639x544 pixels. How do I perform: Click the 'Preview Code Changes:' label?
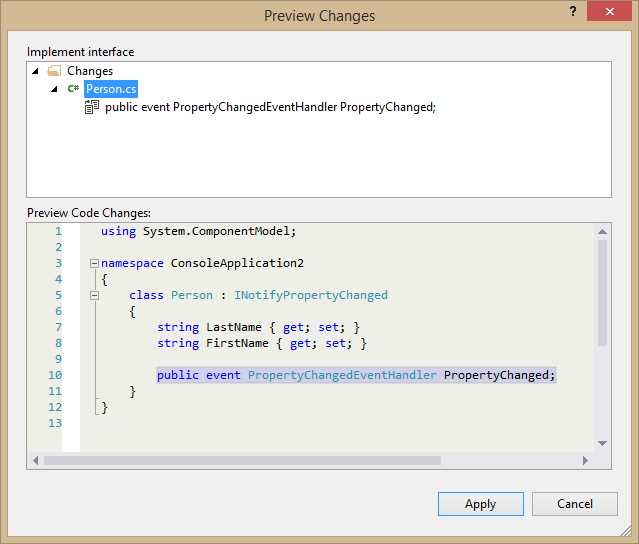89,213
